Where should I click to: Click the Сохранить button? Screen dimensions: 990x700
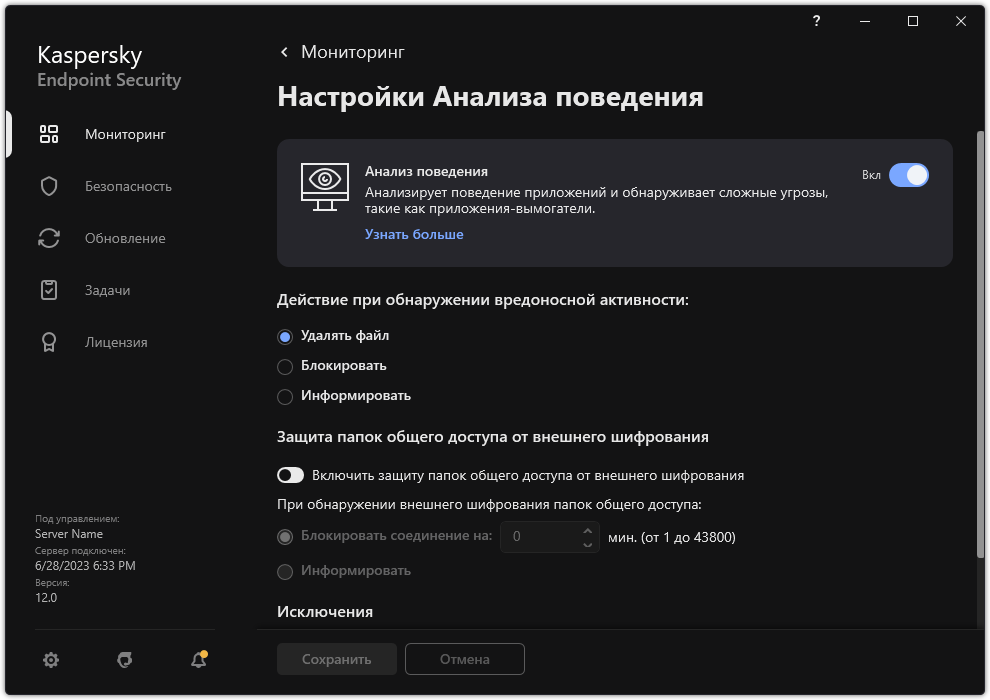336,659
